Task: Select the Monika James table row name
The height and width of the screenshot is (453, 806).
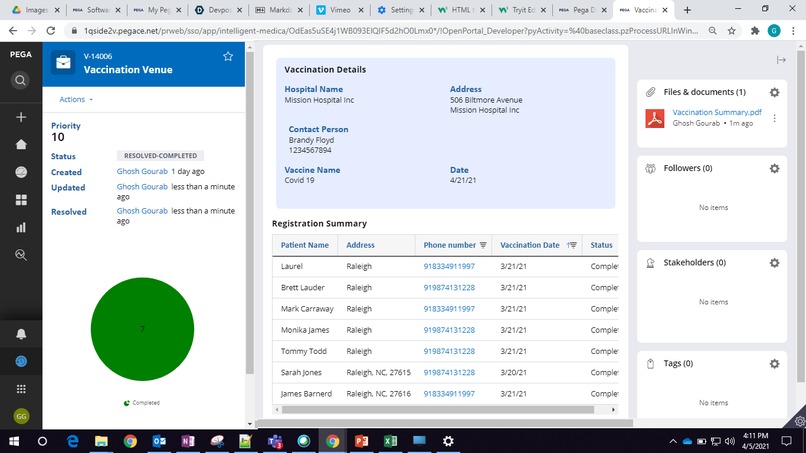Action: tap(305, 330)
